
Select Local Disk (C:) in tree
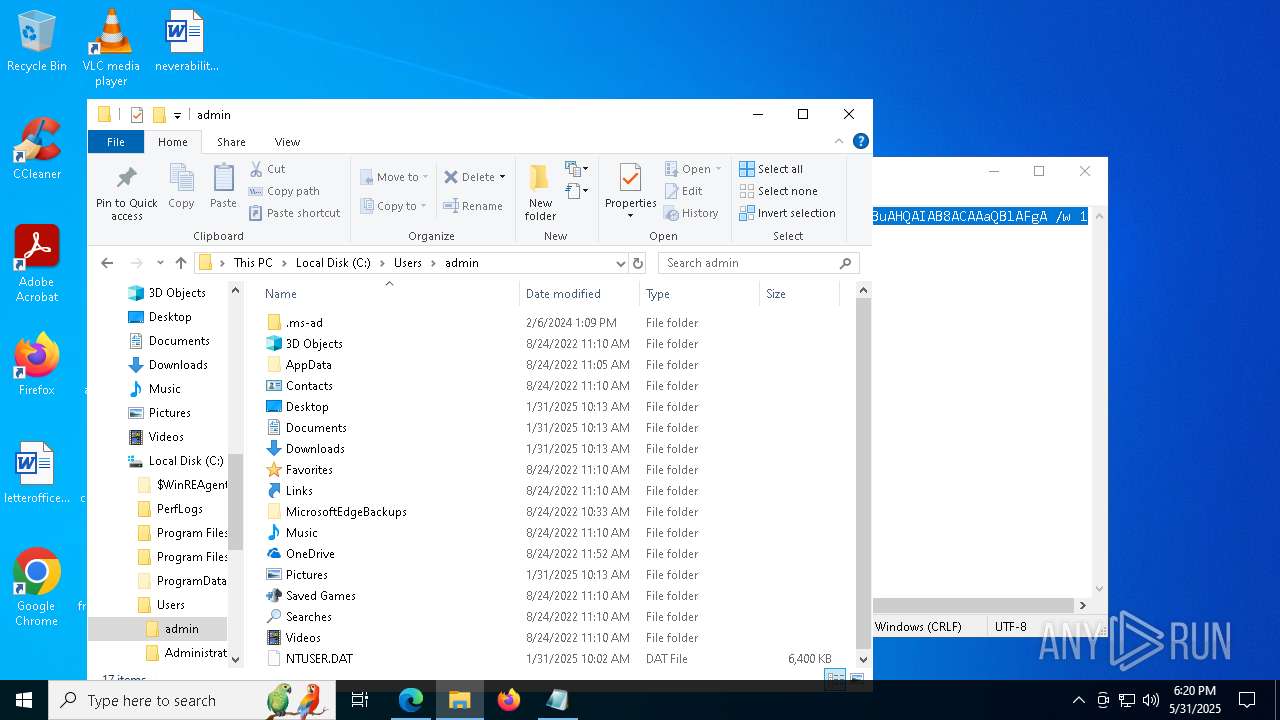[x=186, y=461]
